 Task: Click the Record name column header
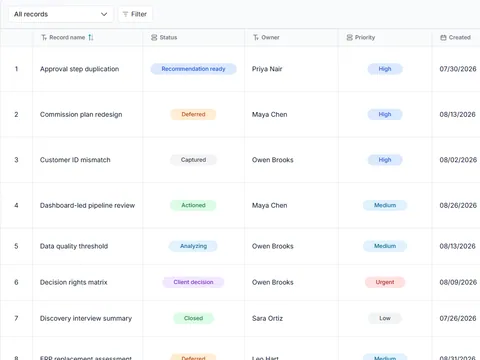88,37
